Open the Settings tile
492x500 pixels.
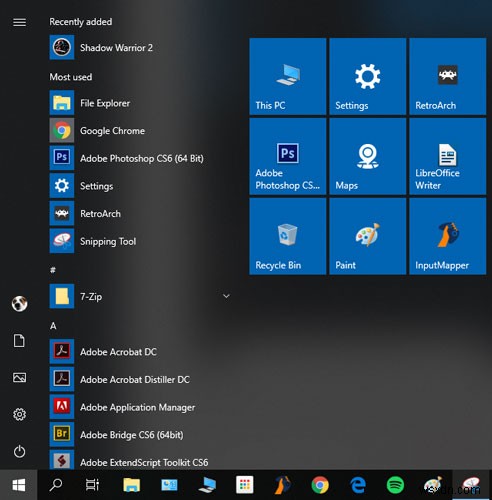point(368,76)
